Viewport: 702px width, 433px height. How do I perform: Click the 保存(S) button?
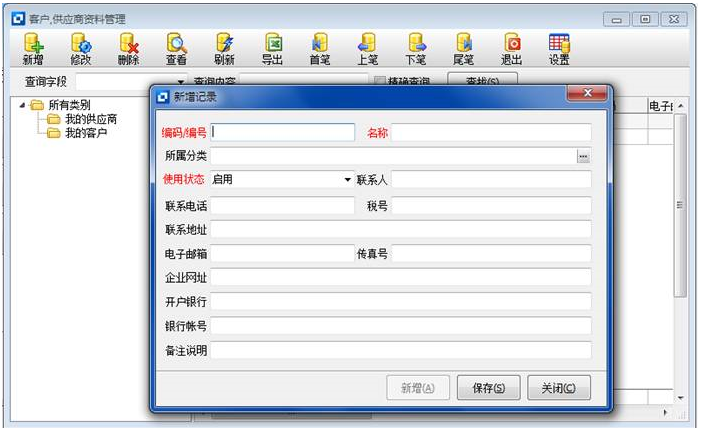(x=488, y=388)
